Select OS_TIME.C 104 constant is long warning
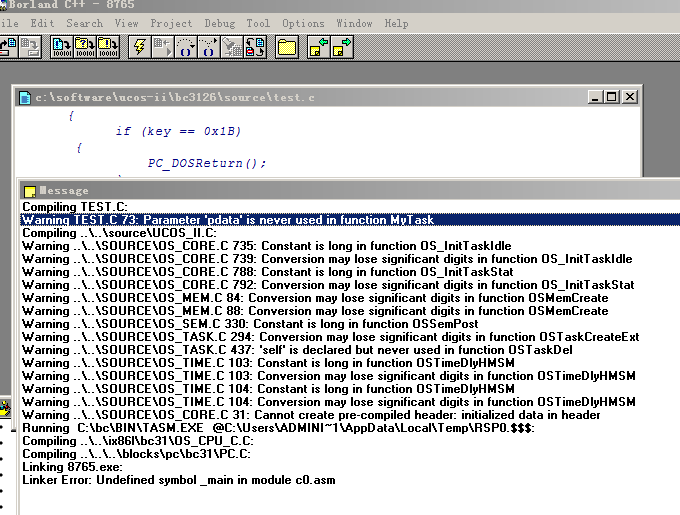 tap(350, 389)
